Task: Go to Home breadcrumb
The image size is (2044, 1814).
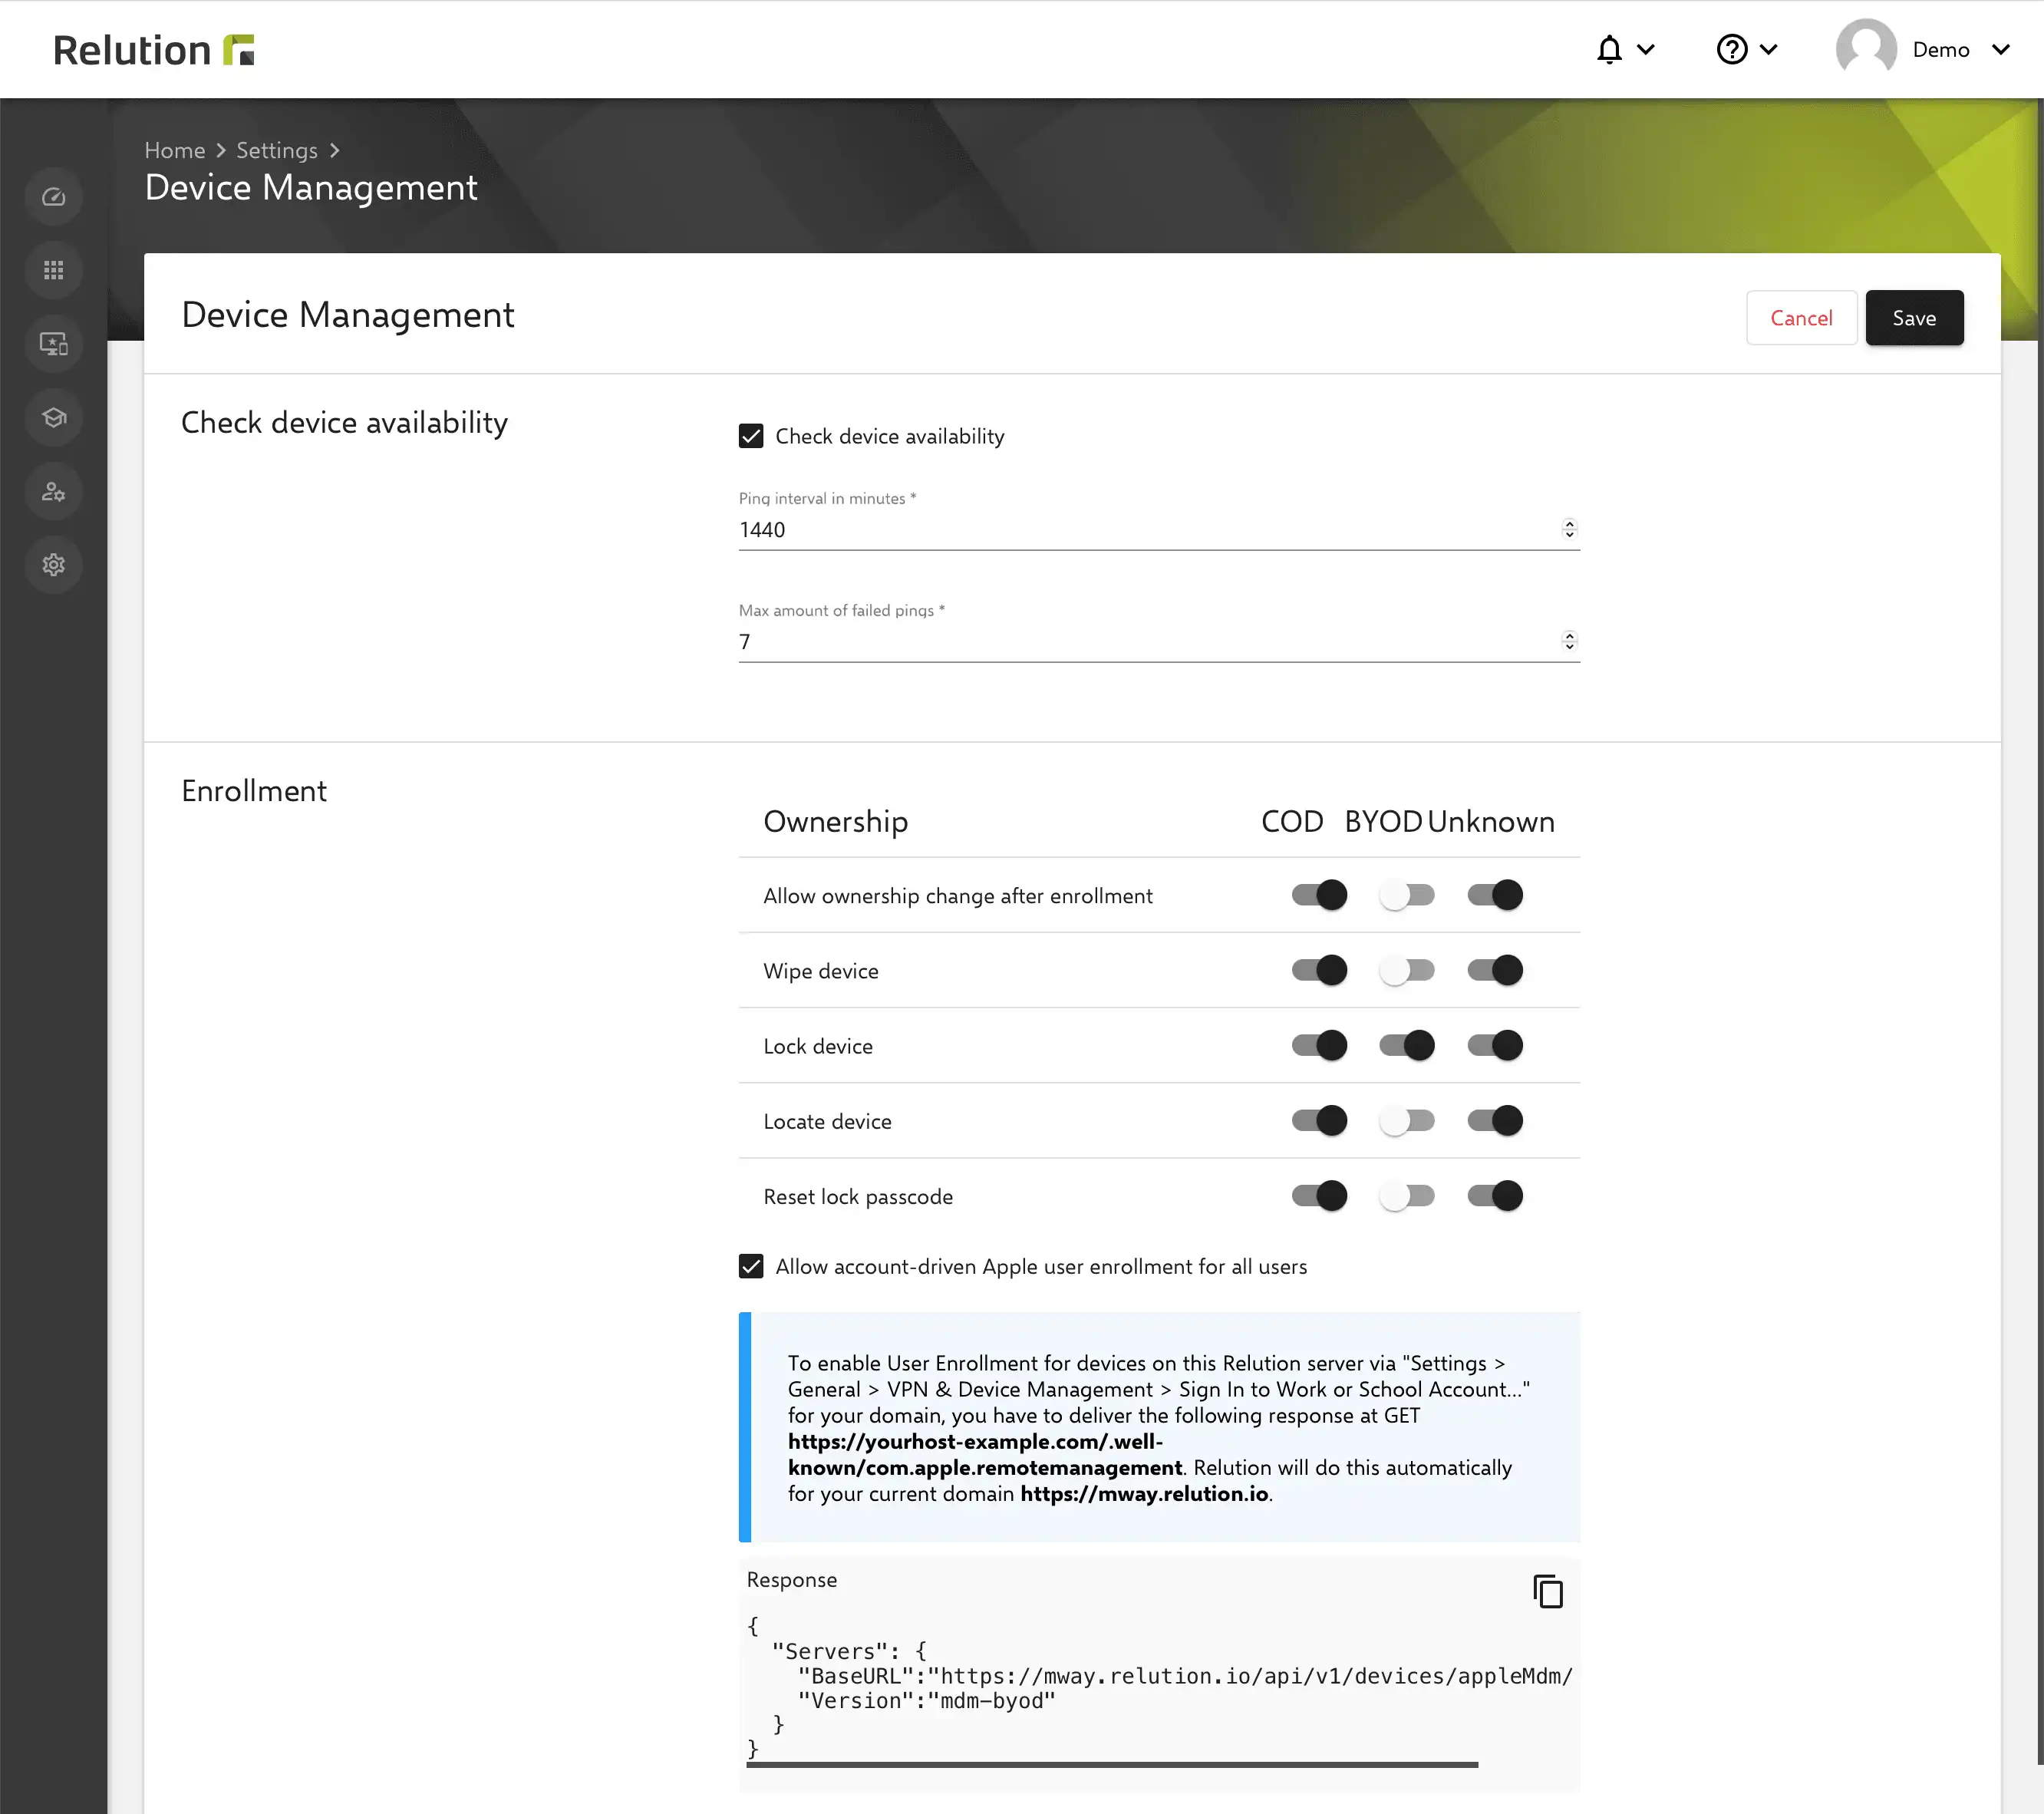Action: click(x=175, y=150)
